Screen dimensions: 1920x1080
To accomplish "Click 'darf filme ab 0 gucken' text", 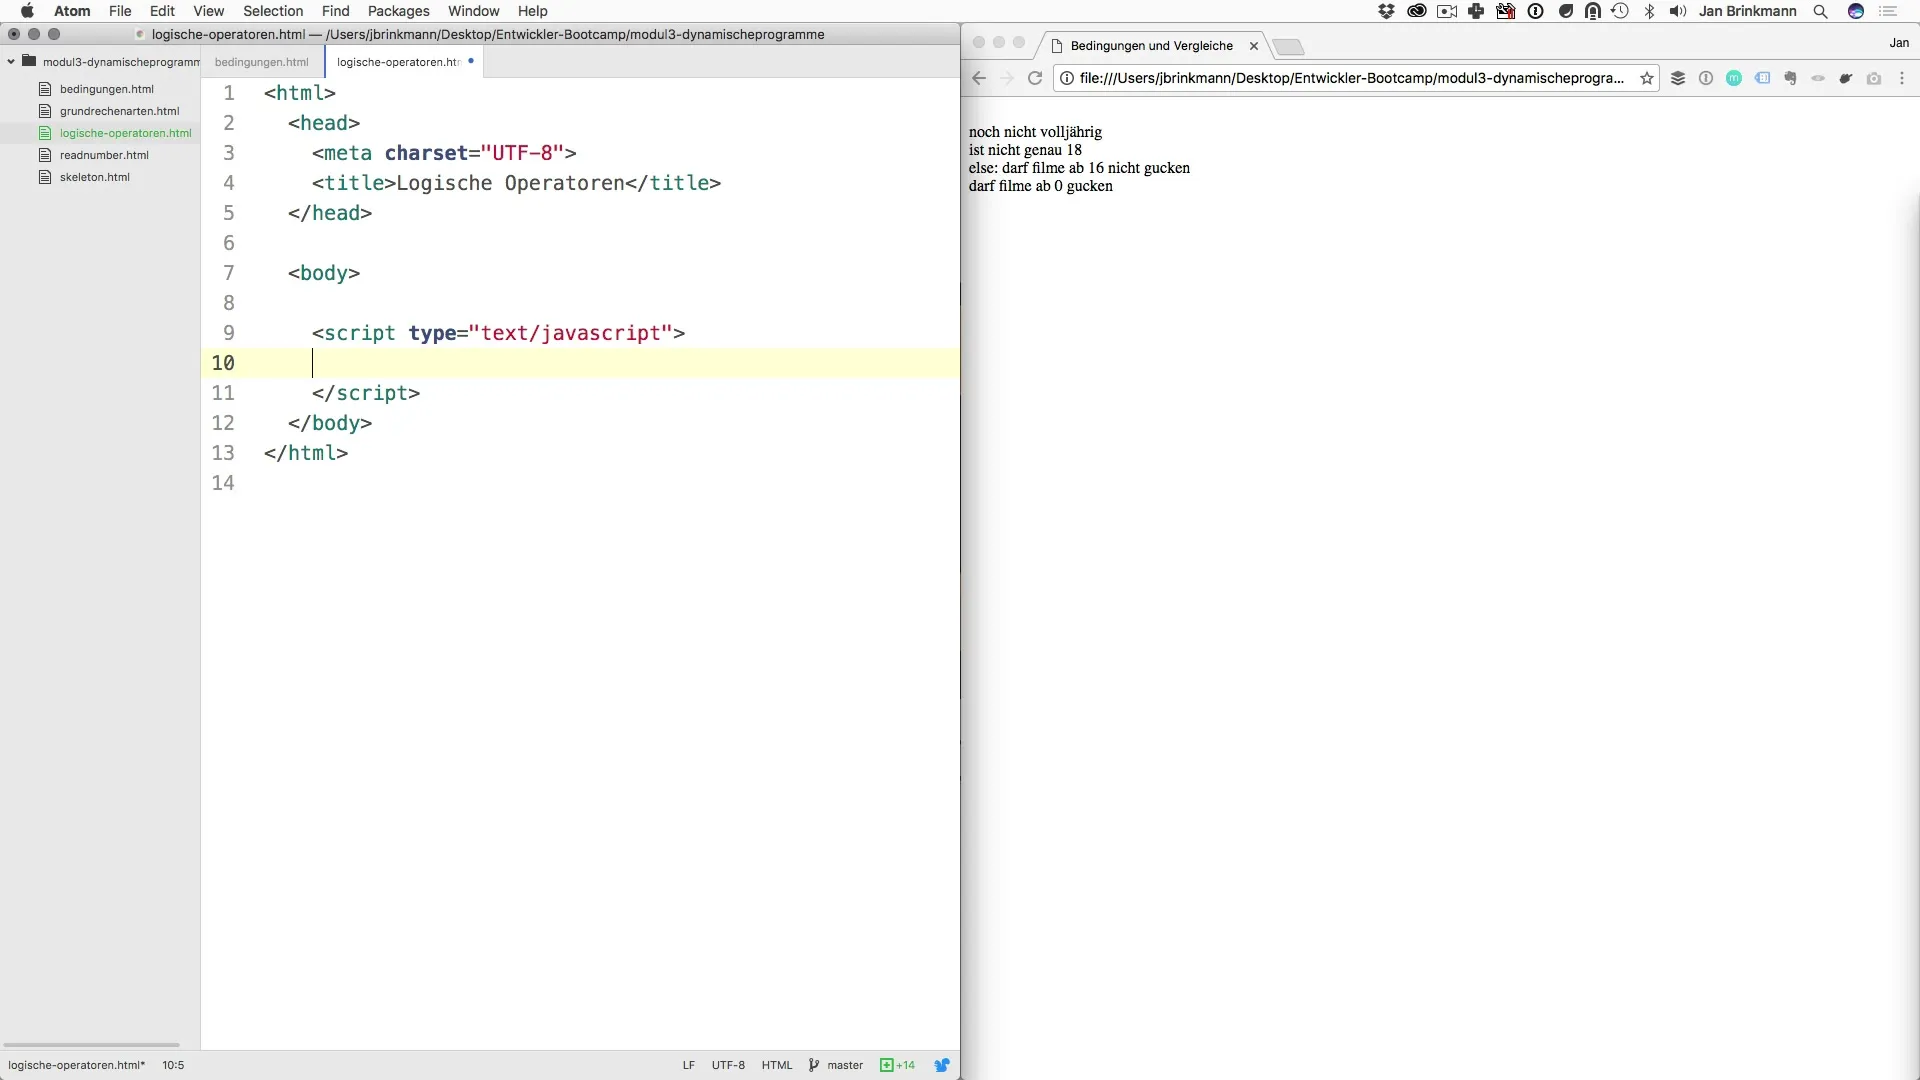I will [x=1040, y=186].
